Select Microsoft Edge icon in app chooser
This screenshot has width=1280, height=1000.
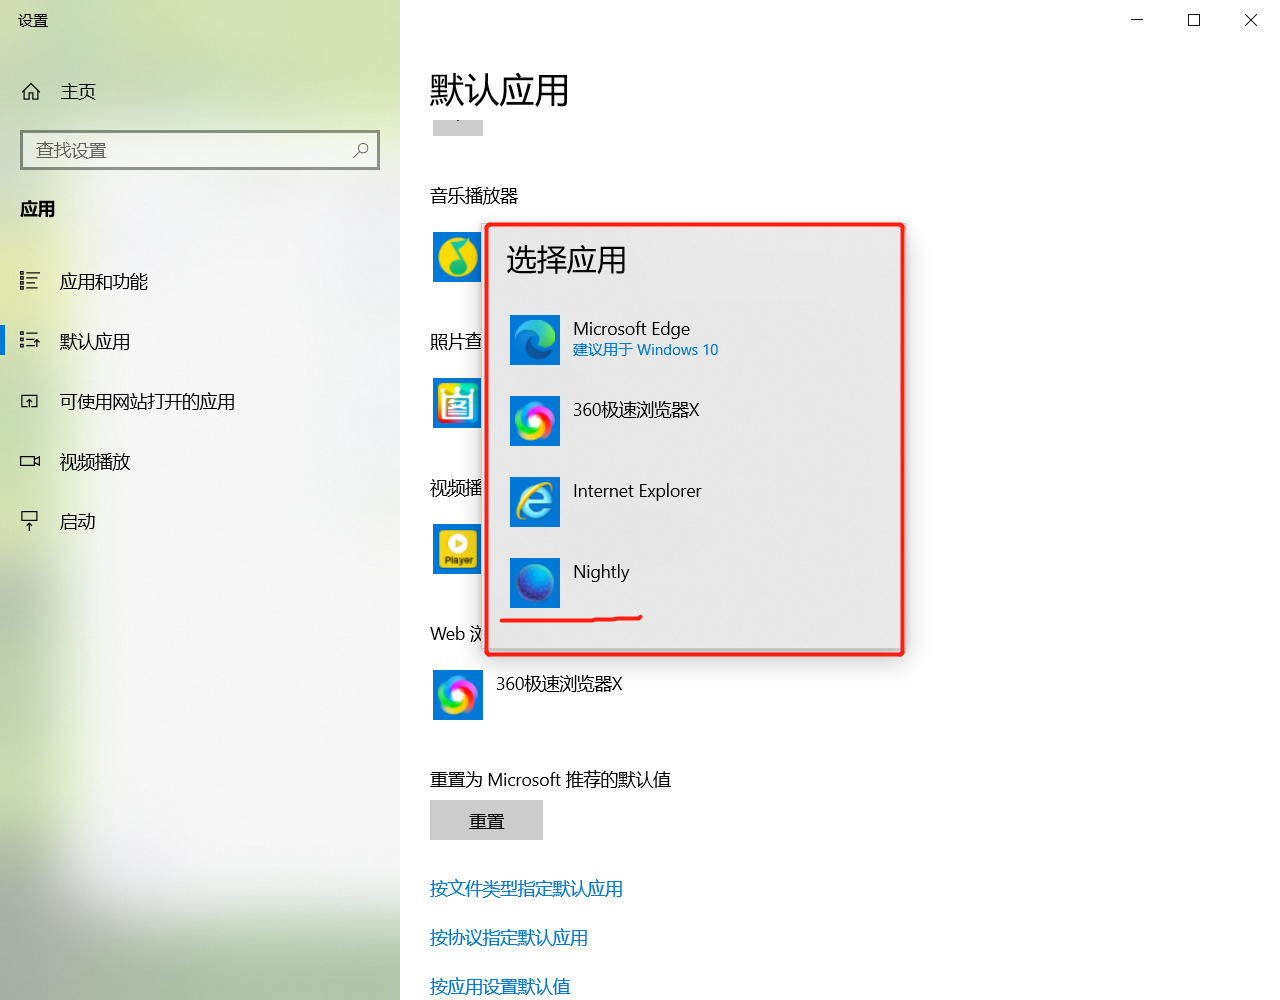point(535,340)
